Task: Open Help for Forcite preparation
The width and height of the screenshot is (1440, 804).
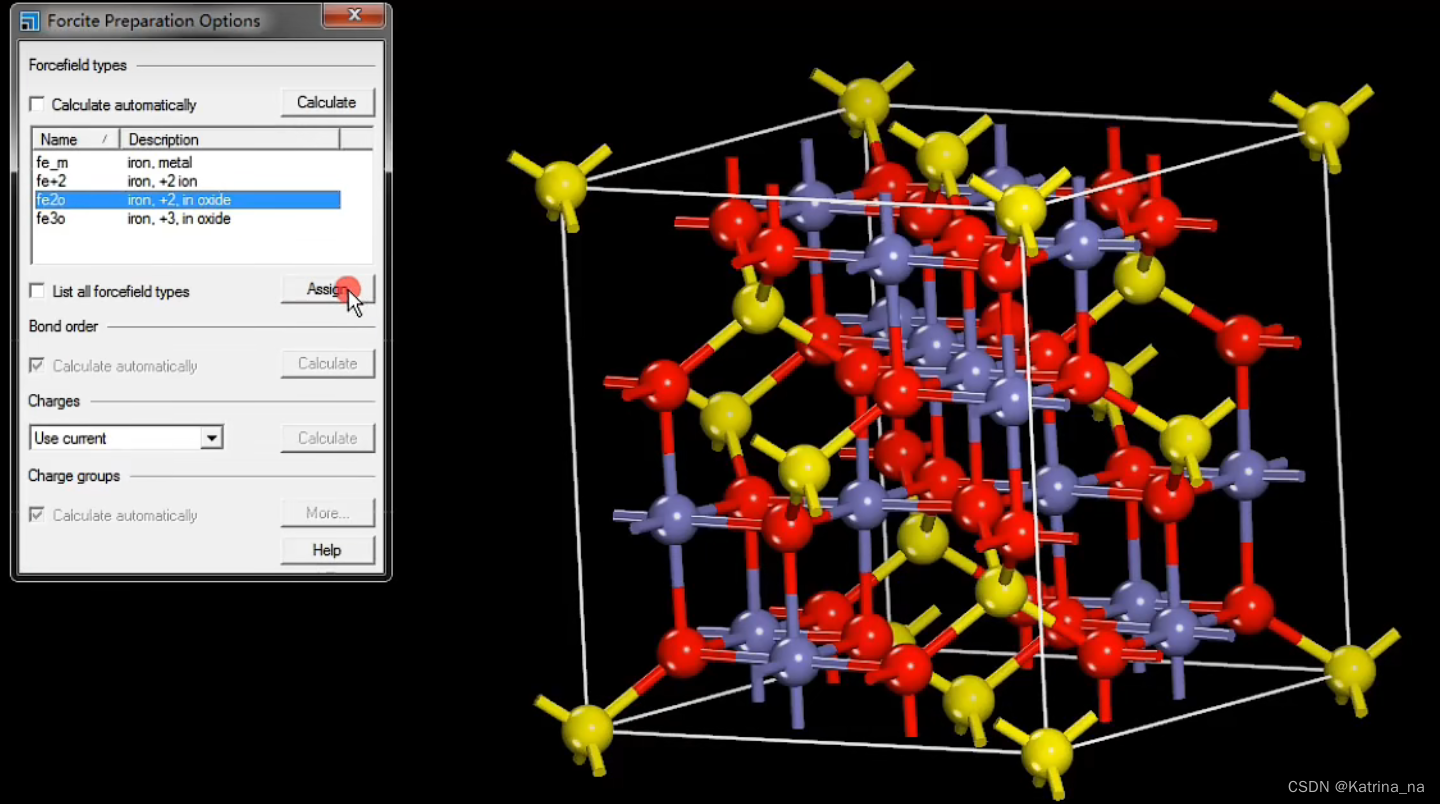Action: [x=327, y=550]
